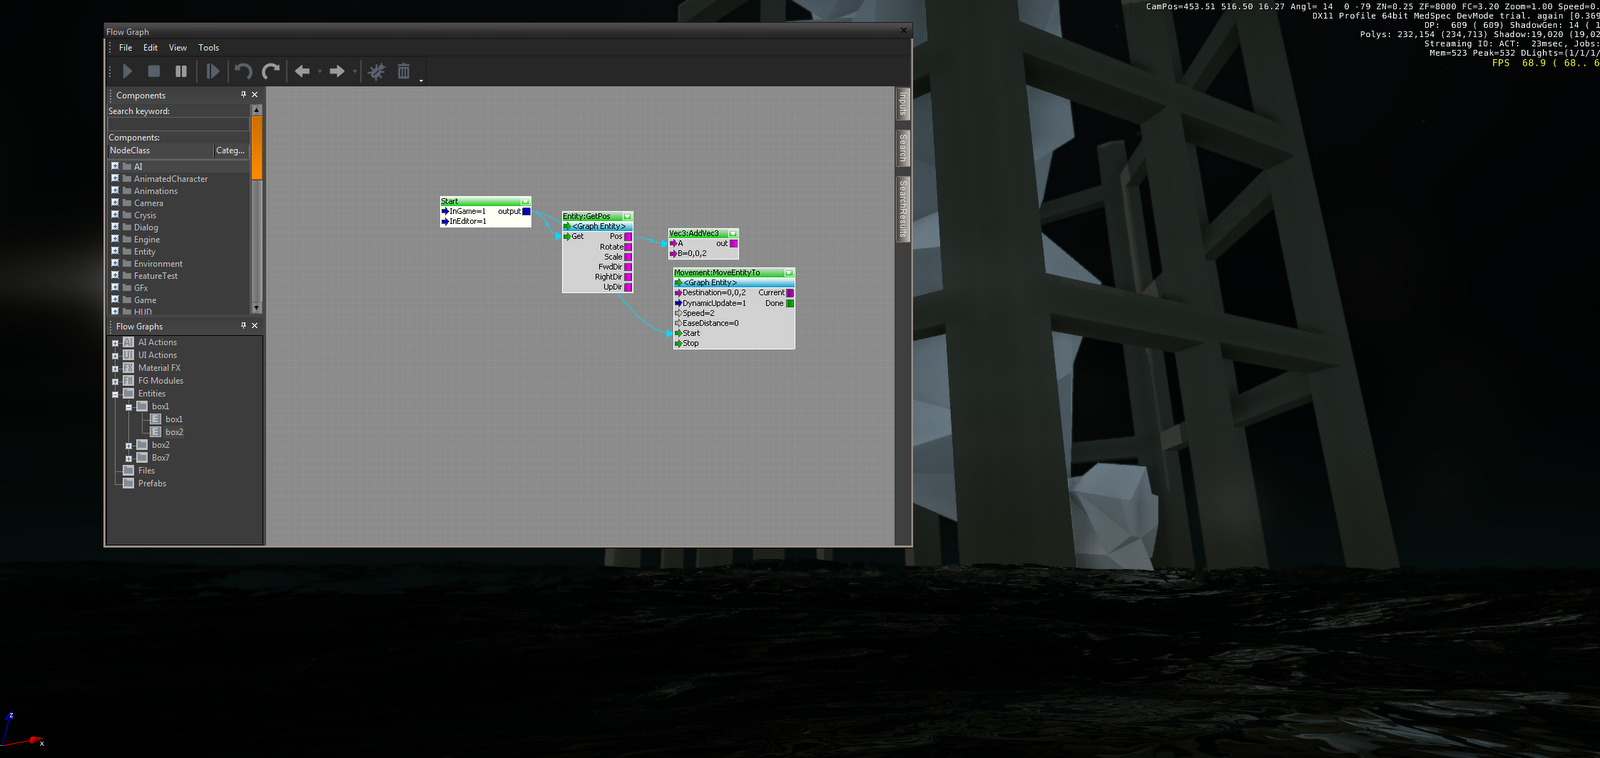Click the Pause toolbar icon
The width and height of the screenshot is (1600, 758).
pos(181,71)
